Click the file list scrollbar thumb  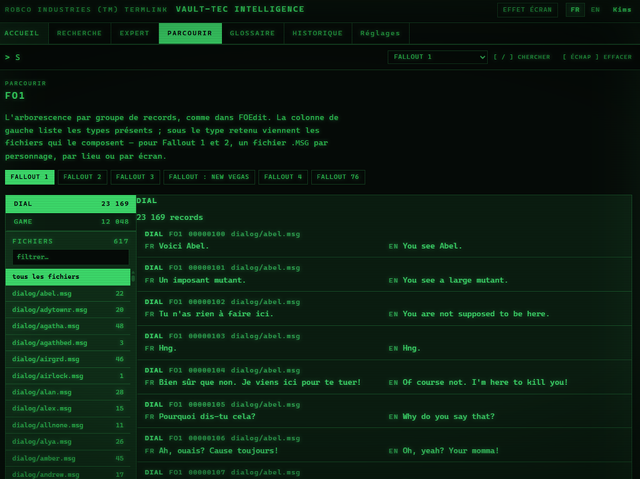(133, 277)
